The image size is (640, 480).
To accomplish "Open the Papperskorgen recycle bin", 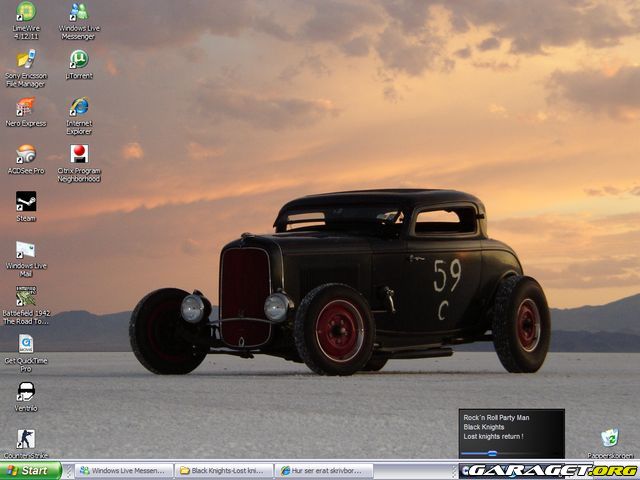I will pos(609,438).
